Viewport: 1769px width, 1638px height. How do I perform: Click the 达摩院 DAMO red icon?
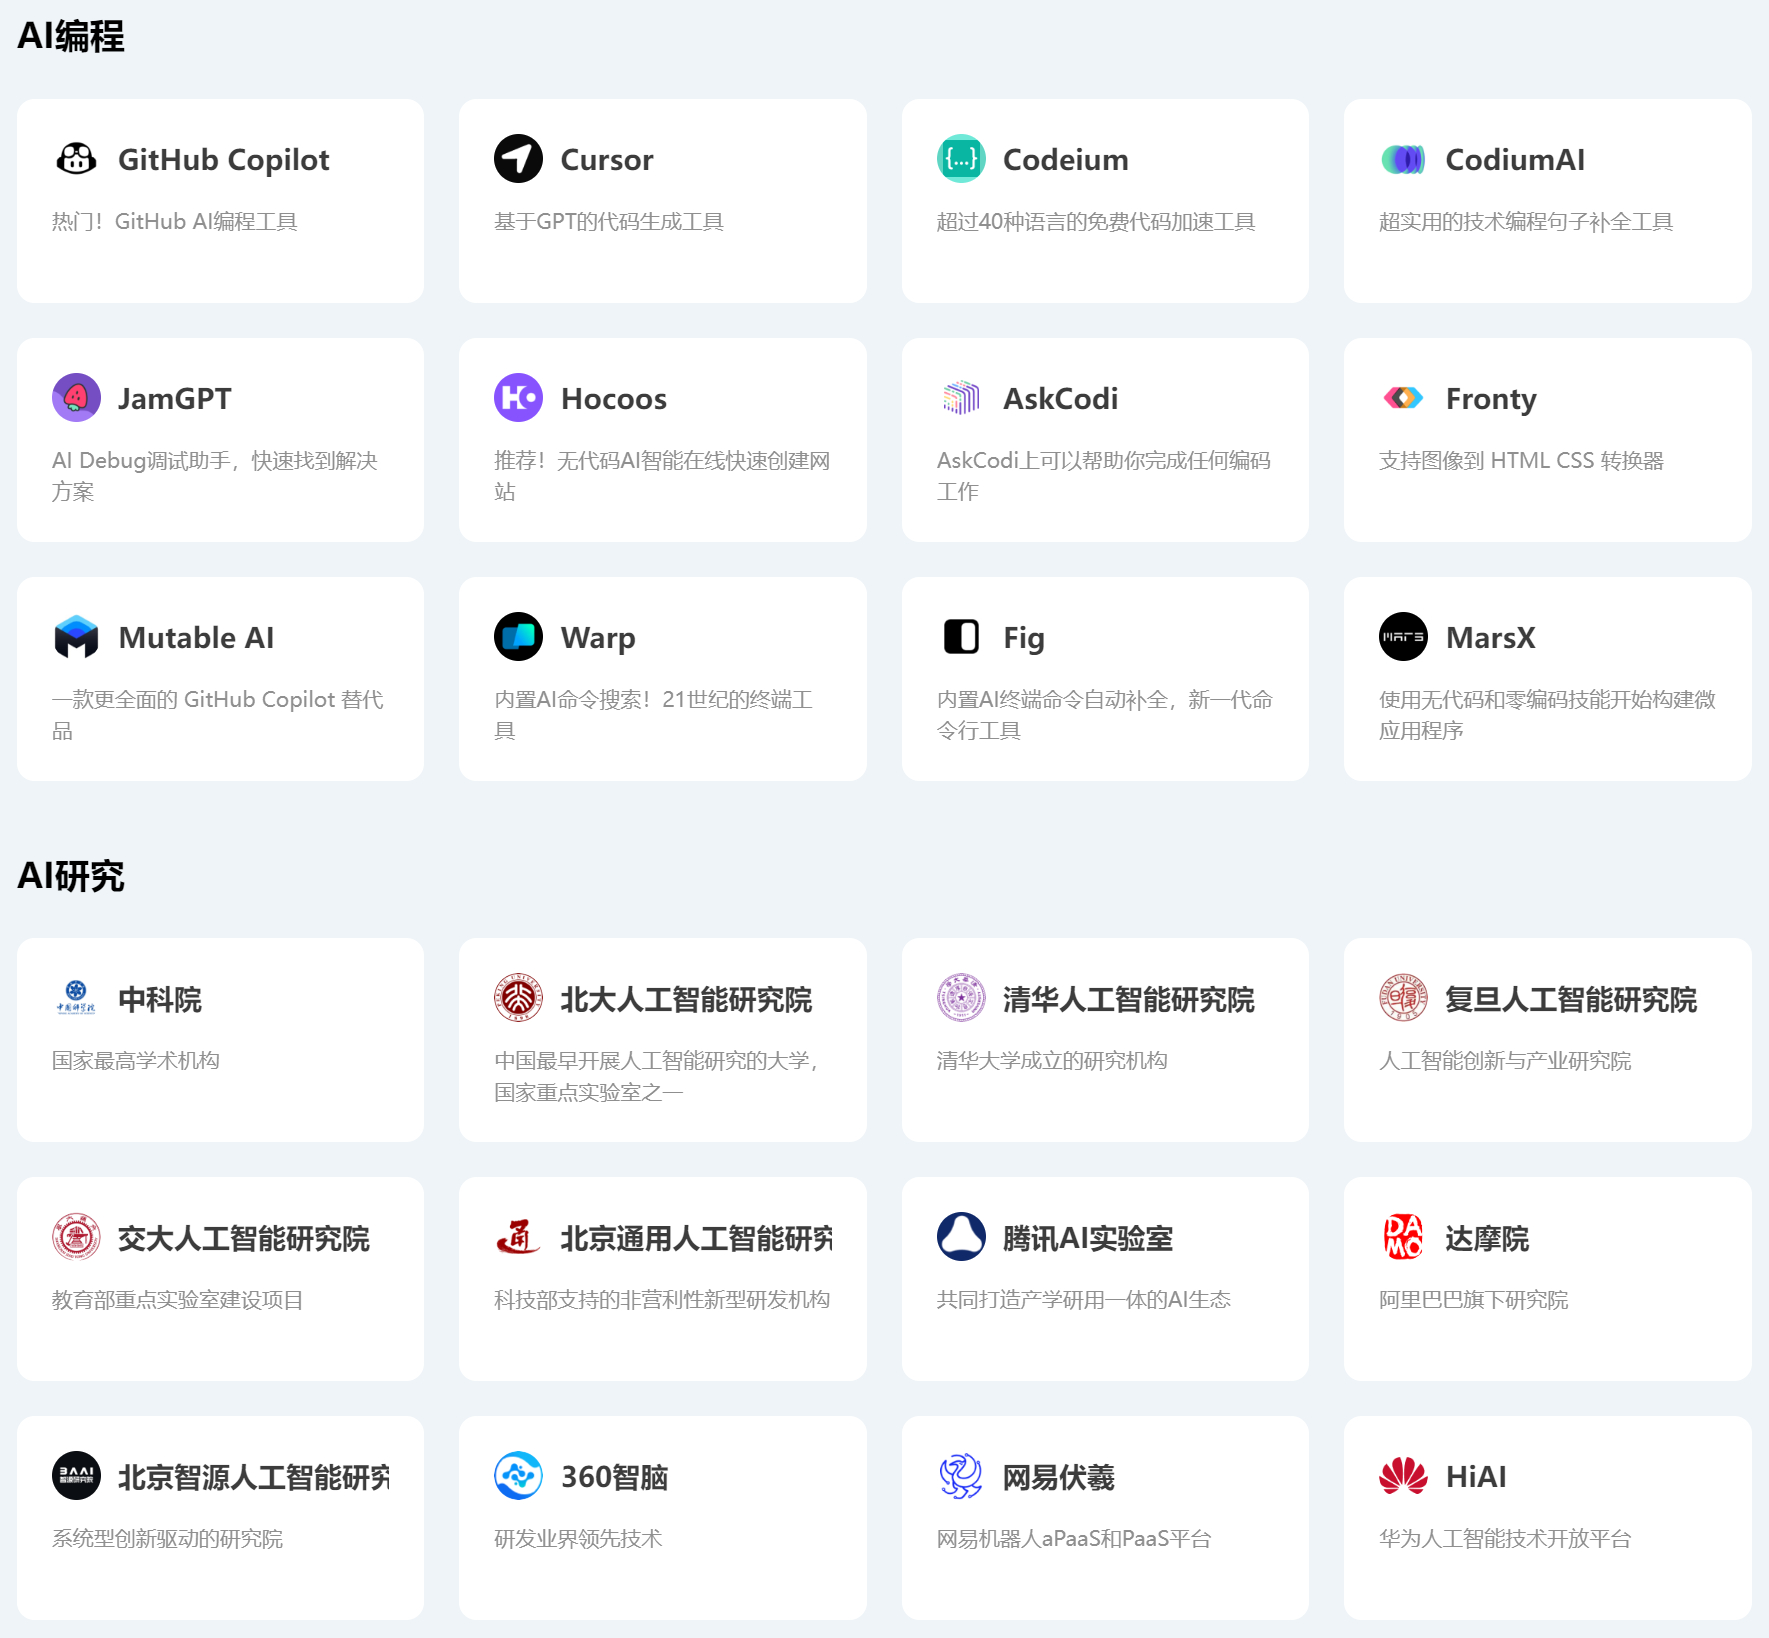point(1403,1237)
